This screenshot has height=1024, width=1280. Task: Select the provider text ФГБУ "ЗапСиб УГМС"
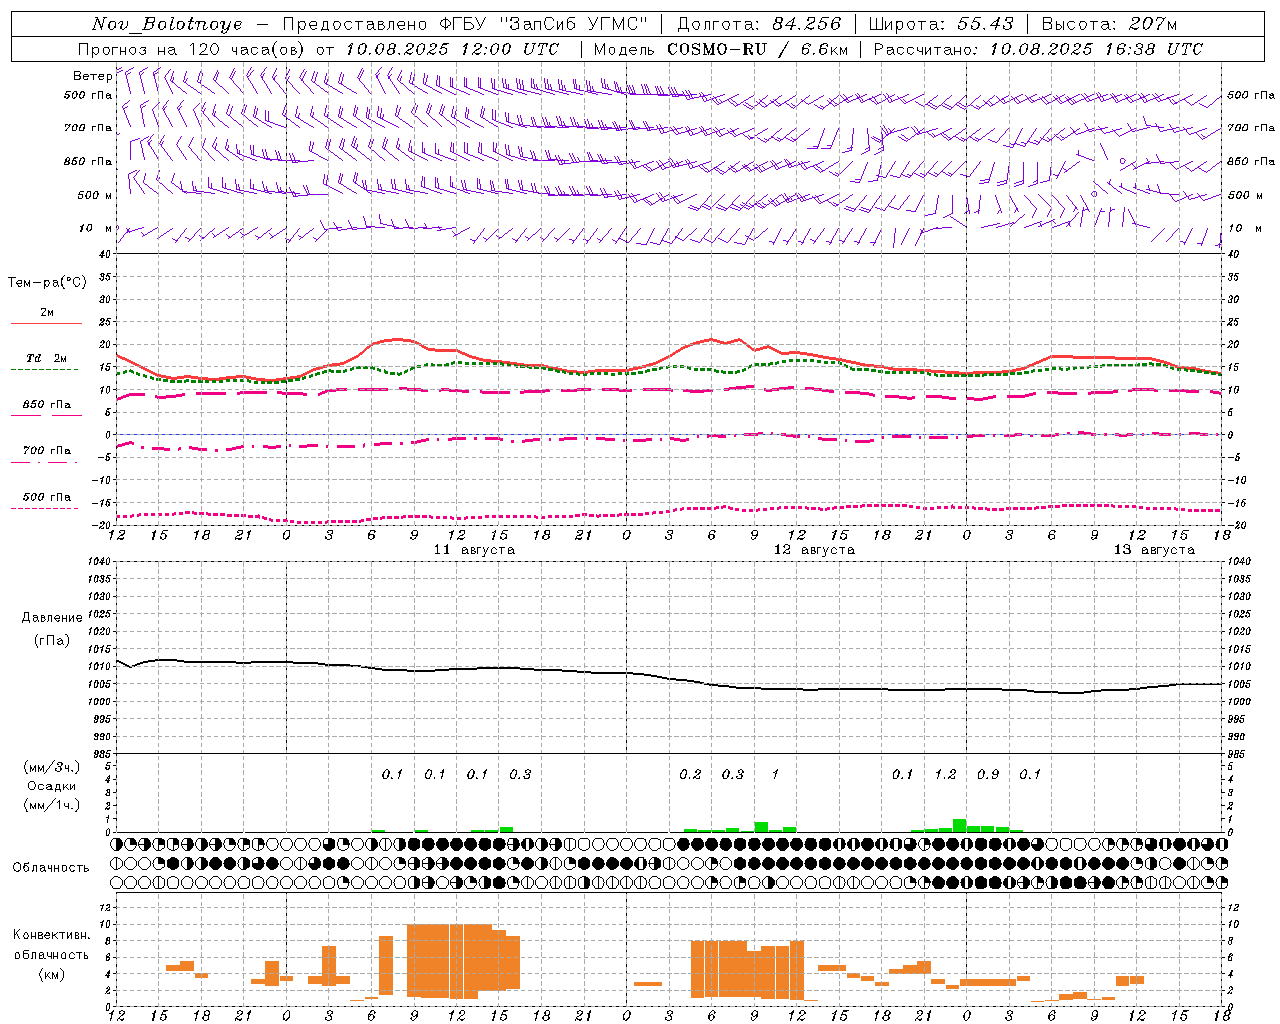(x=542, y=24)
